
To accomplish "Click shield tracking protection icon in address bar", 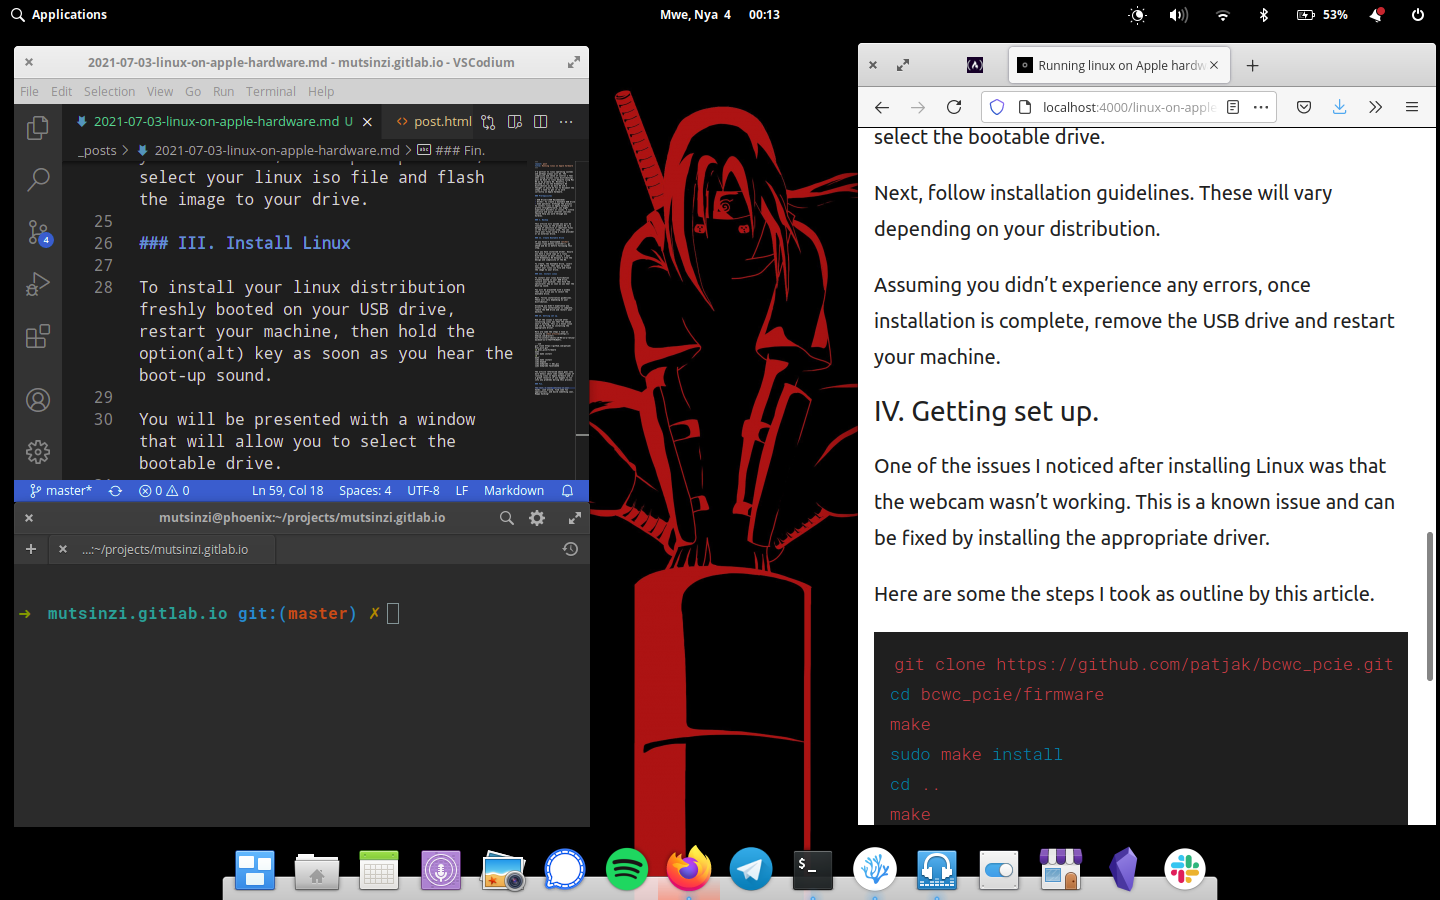I will (997, 107).
